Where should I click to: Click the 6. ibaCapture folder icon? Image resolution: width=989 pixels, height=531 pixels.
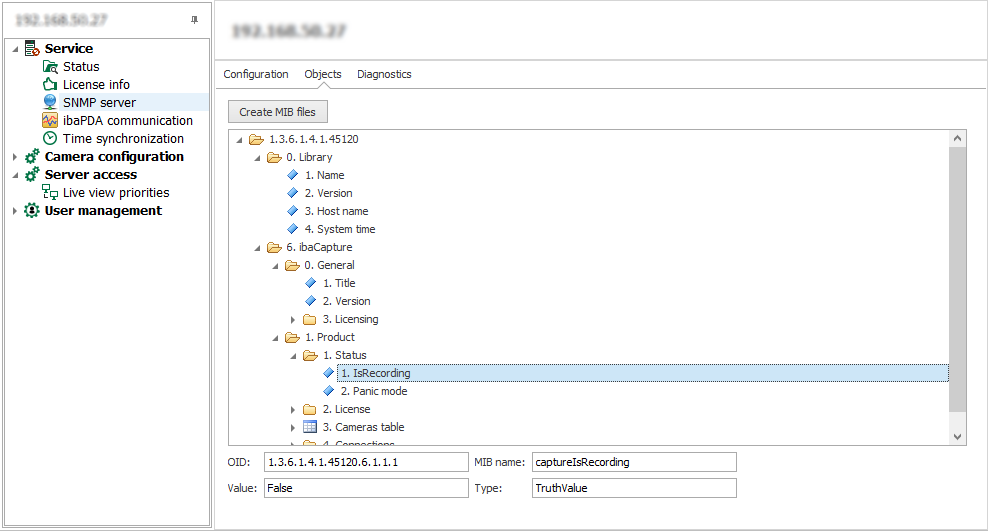click(x=274, y=247)
